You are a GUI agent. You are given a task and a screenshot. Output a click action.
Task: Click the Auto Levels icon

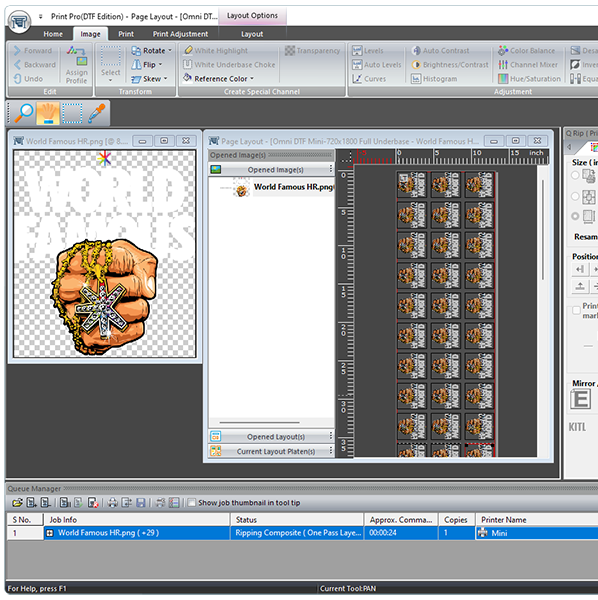pos(357,65)
